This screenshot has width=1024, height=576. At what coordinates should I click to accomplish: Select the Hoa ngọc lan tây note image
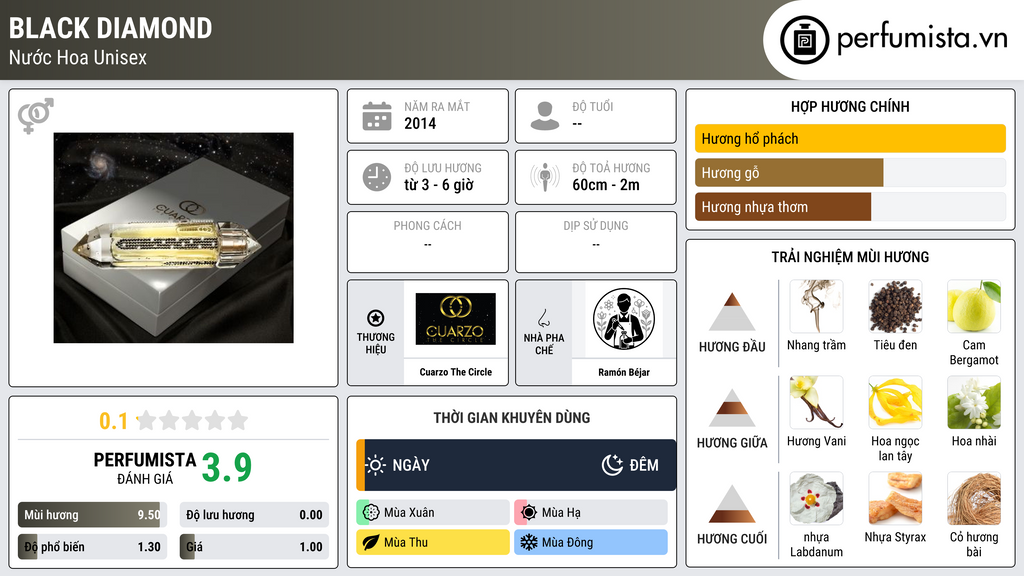click(x=895, y=402)
